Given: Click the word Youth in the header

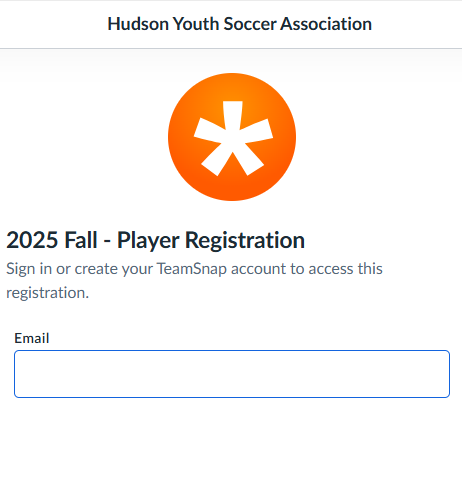Looking at the screenshot, I should pos(196,24).
